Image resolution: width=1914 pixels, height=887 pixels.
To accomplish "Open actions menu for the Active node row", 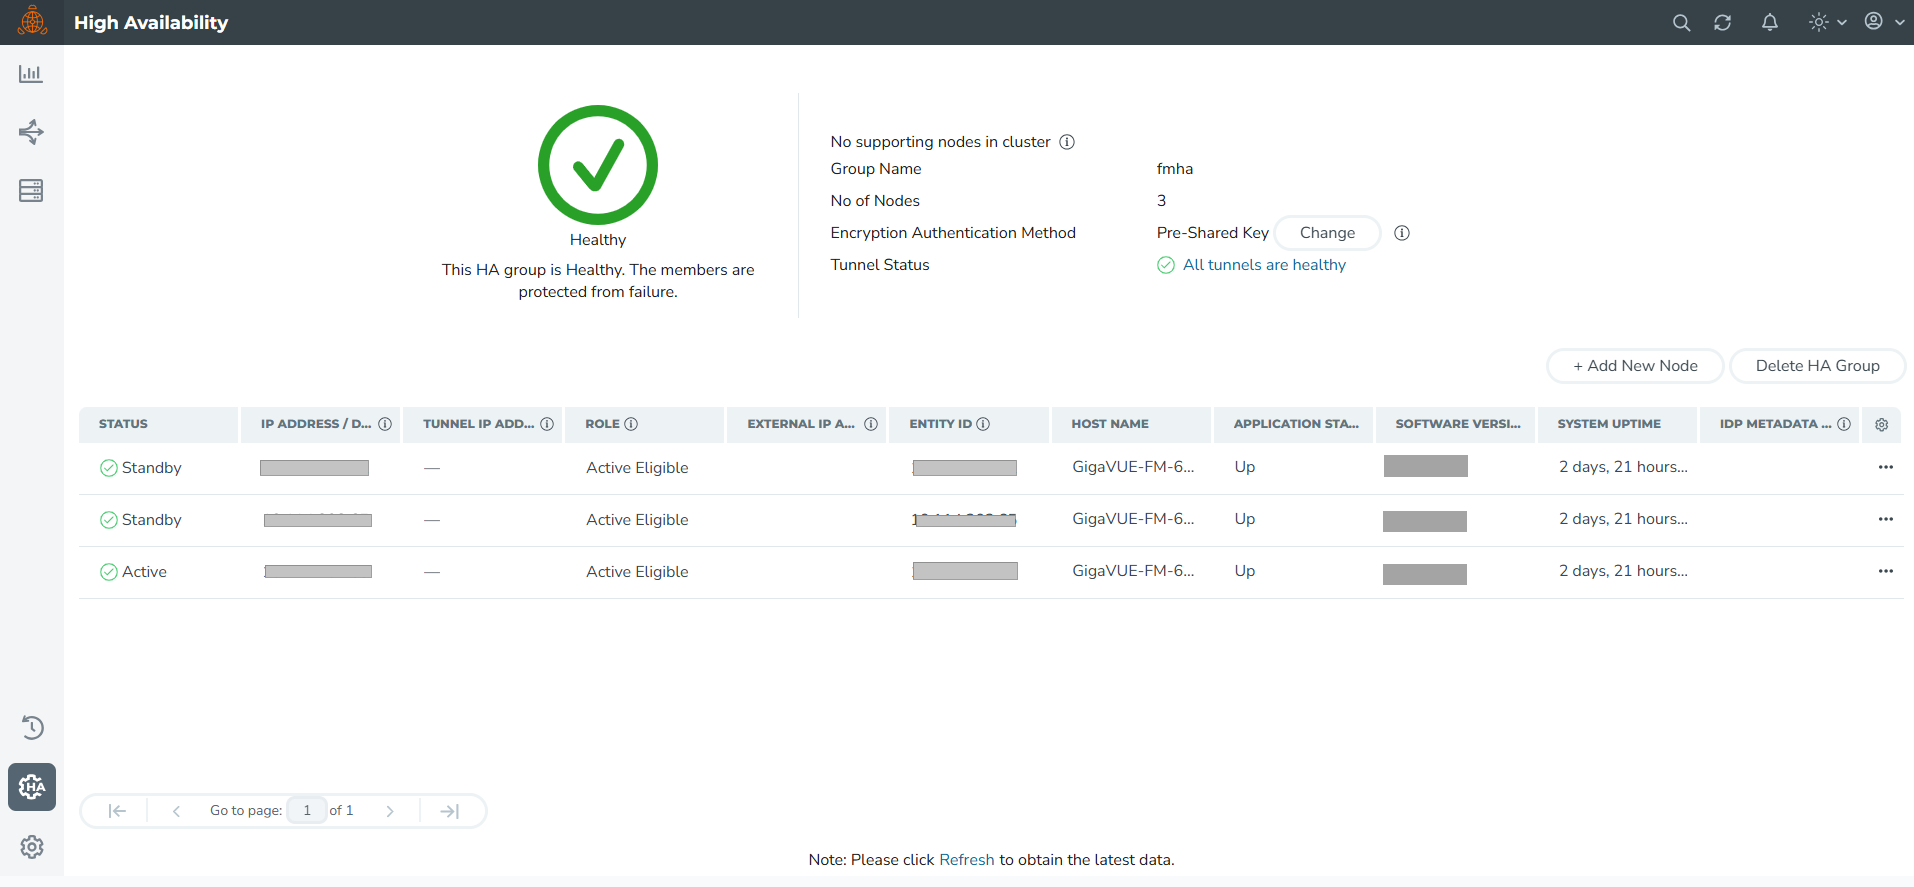I will pyautogui.click(x=1885, y=571).
